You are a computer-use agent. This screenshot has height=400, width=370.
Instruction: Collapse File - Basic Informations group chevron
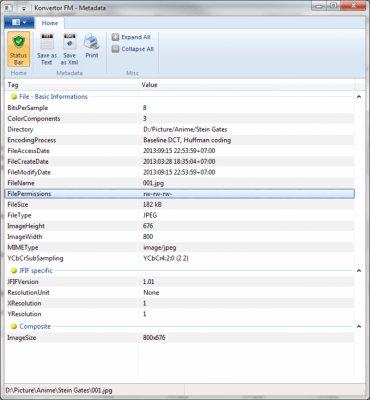359,97
